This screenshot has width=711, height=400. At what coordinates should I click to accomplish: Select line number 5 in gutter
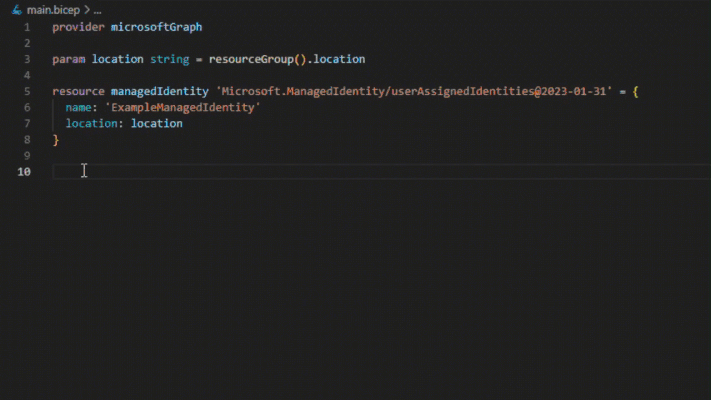[27, 92]
